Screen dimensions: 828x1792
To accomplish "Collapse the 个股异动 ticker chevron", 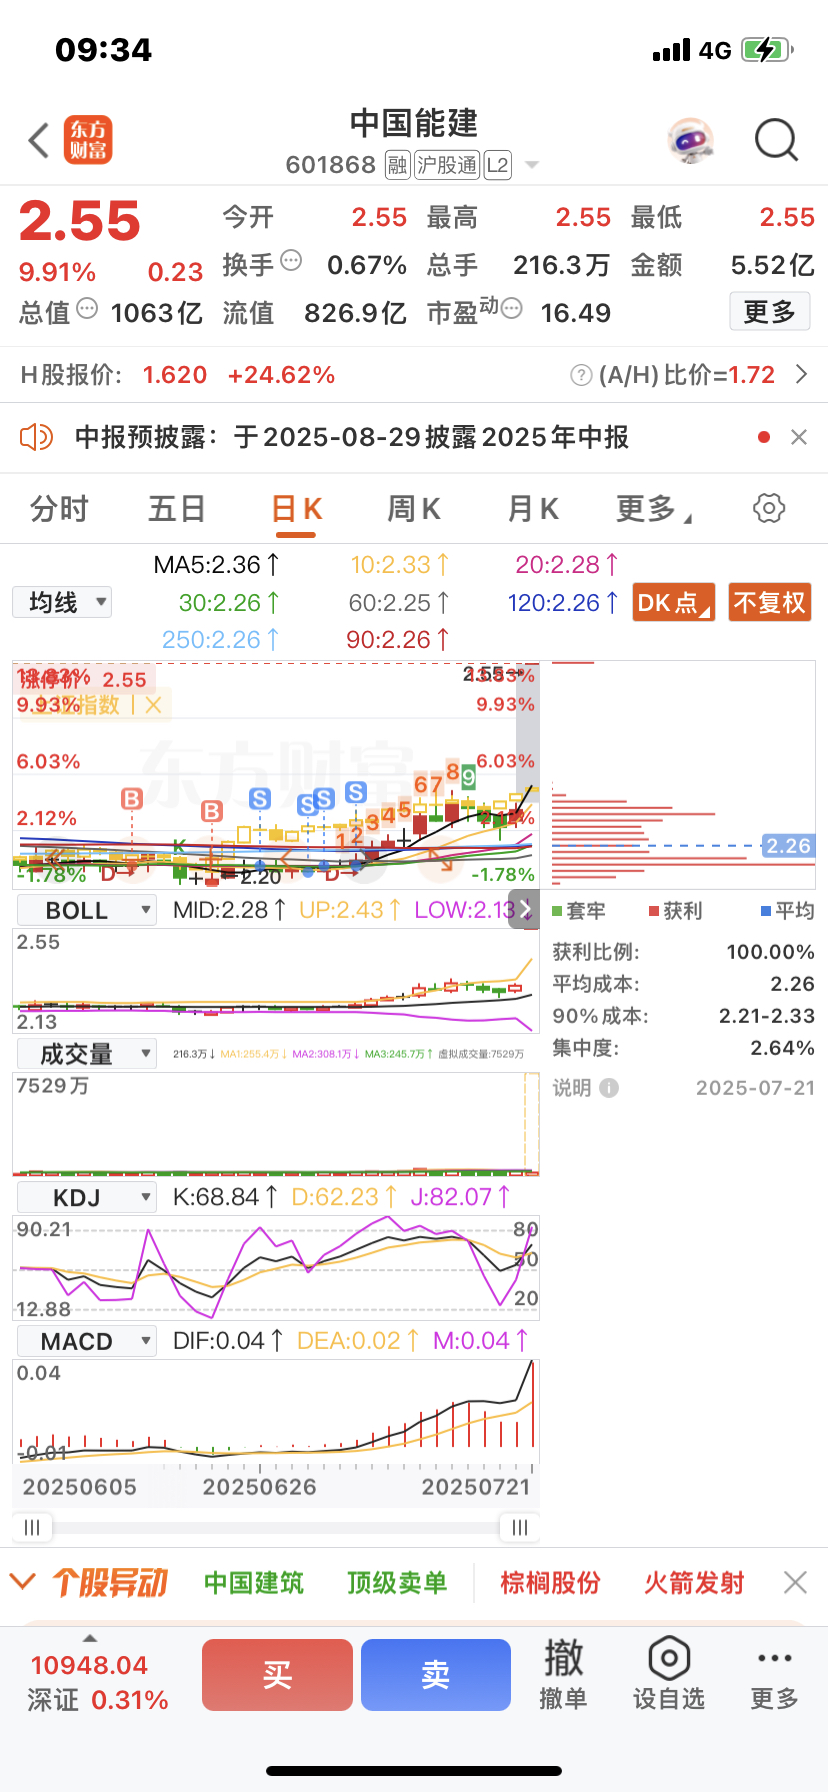I will pos(22,1583).
